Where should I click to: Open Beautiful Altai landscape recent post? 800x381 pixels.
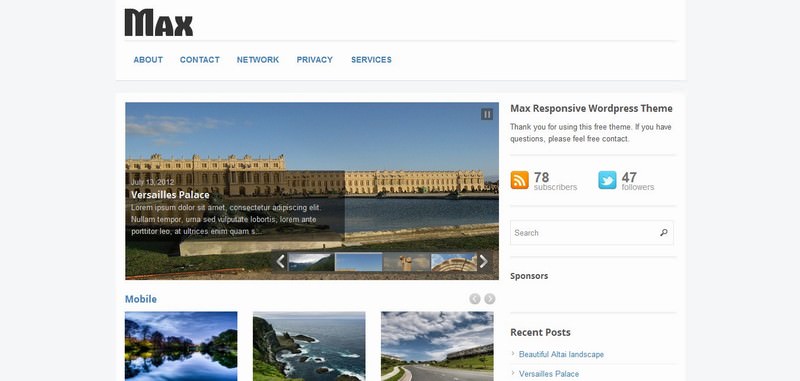pyautogui.click(x=561, y=354)
